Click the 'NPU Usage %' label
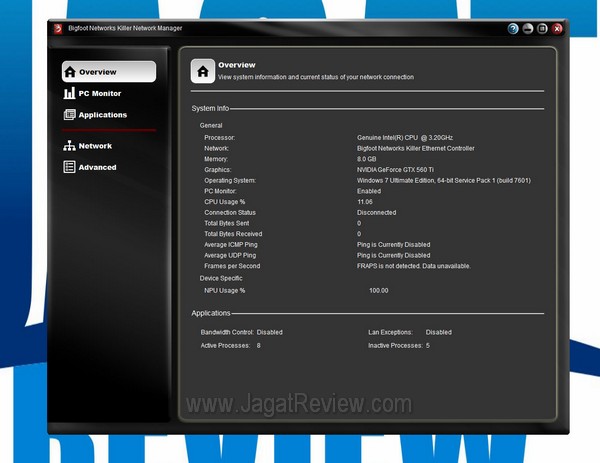 [x=225, y=290]
